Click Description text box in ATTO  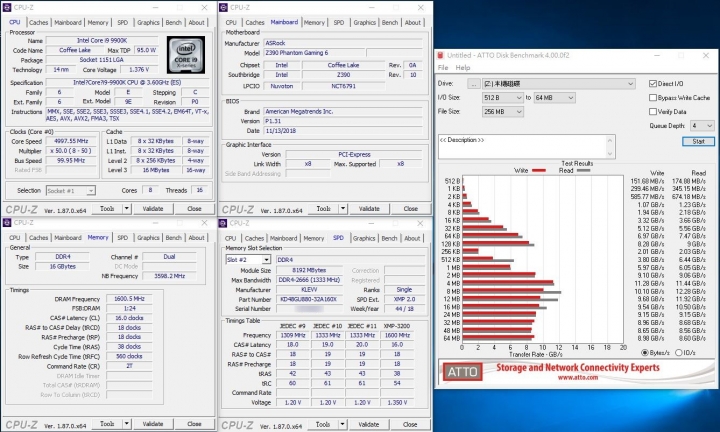(x=523, y=147)
